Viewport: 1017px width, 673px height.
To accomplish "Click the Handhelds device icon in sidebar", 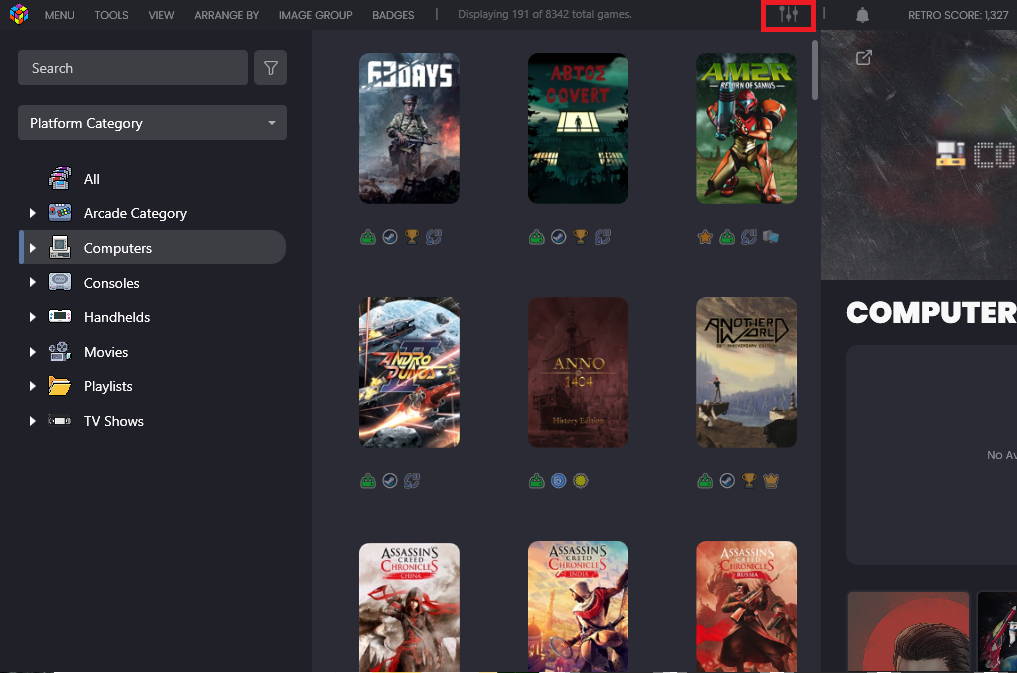I will coord(60,316).
